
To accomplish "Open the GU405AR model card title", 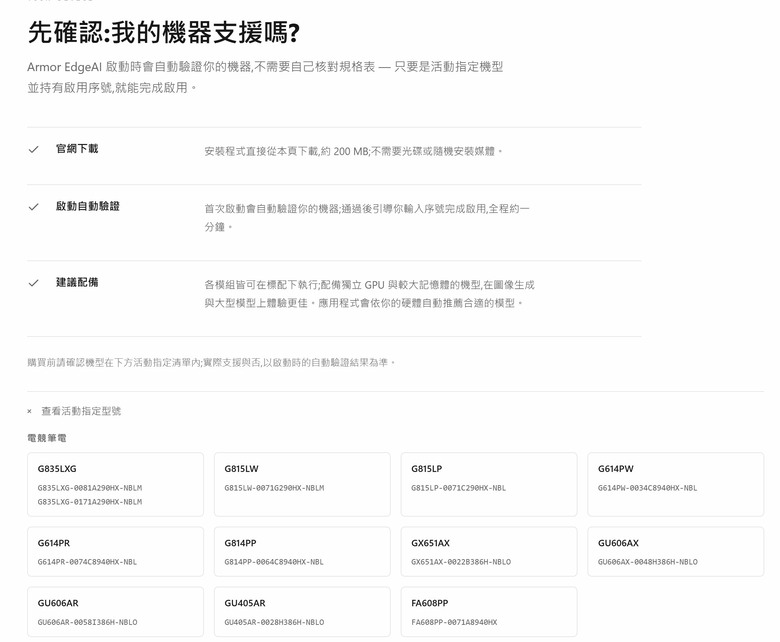I will tap(245, 603).
